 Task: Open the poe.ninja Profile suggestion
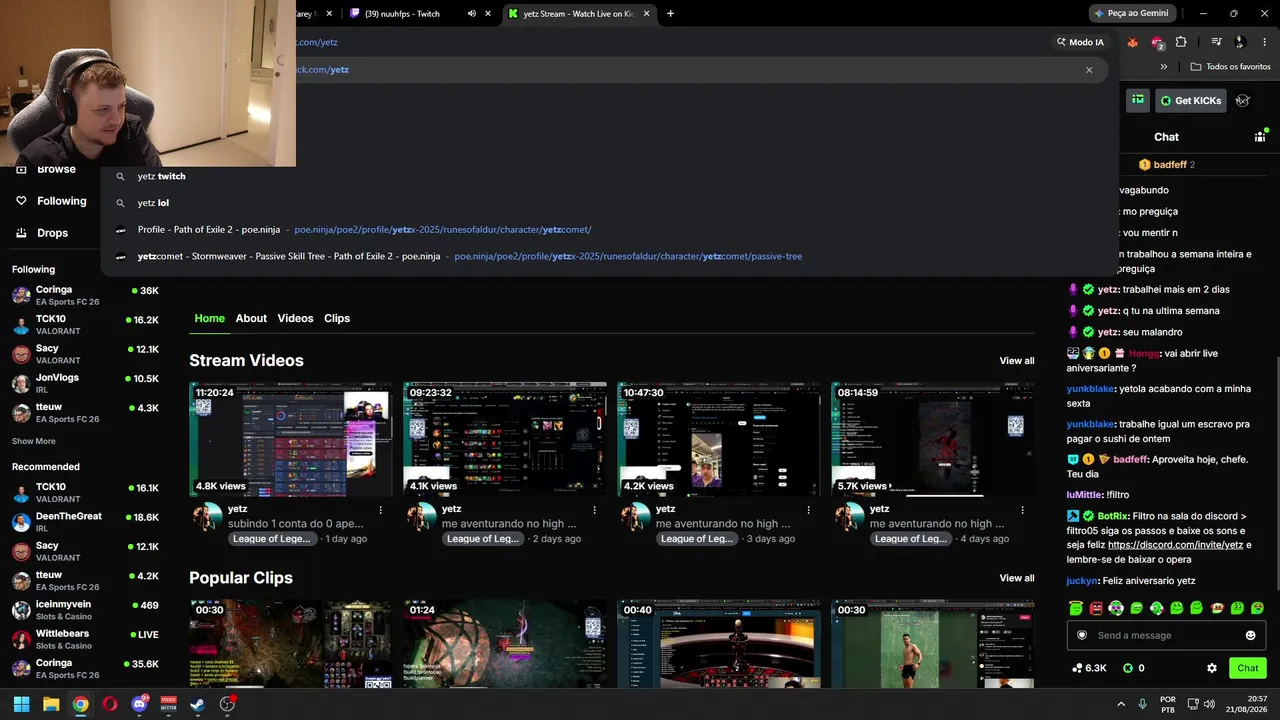click(x=608, y=230)
